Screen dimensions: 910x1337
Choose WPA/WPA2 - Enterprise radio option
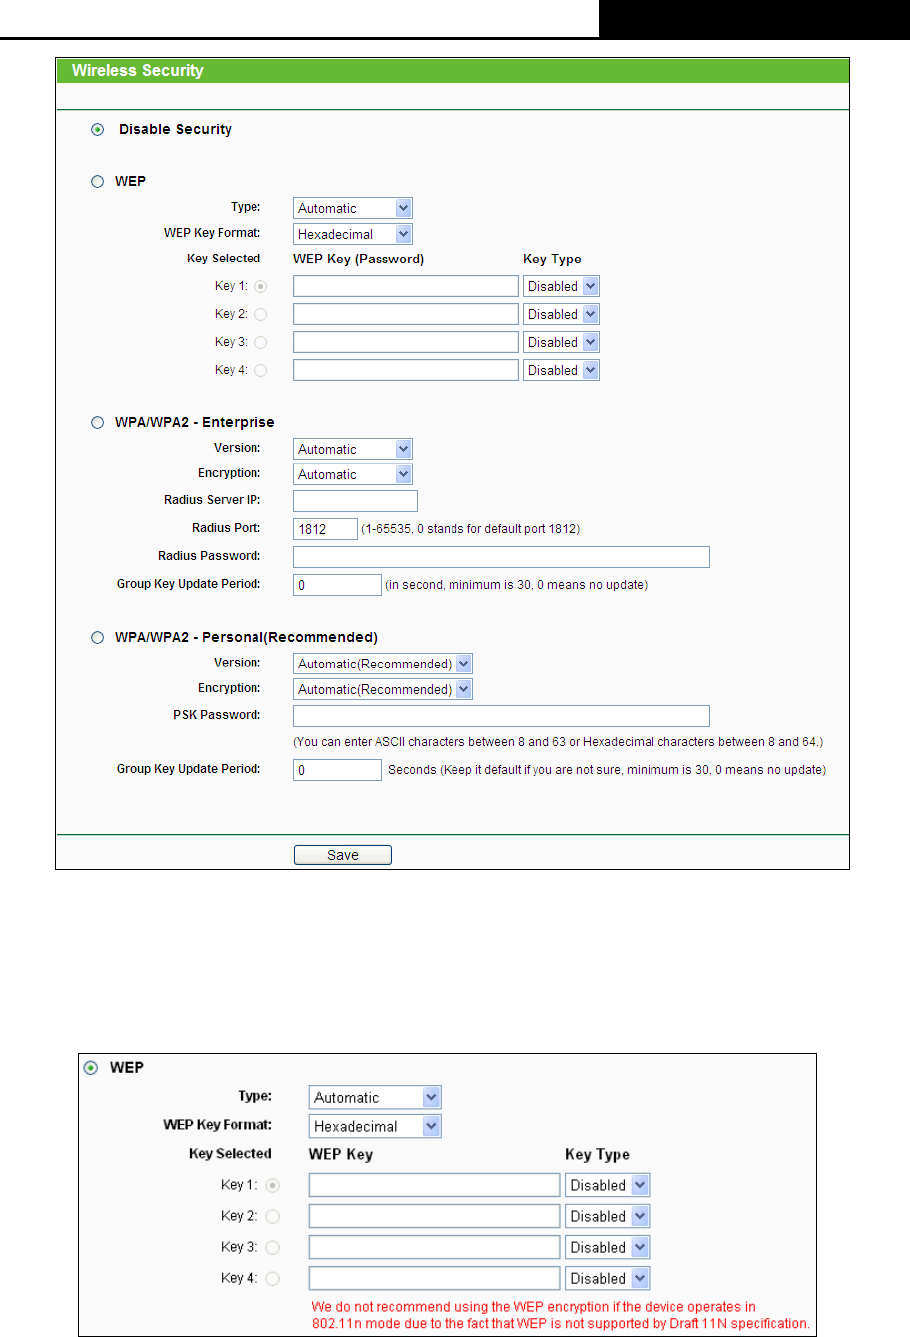[x=97, y=423]
